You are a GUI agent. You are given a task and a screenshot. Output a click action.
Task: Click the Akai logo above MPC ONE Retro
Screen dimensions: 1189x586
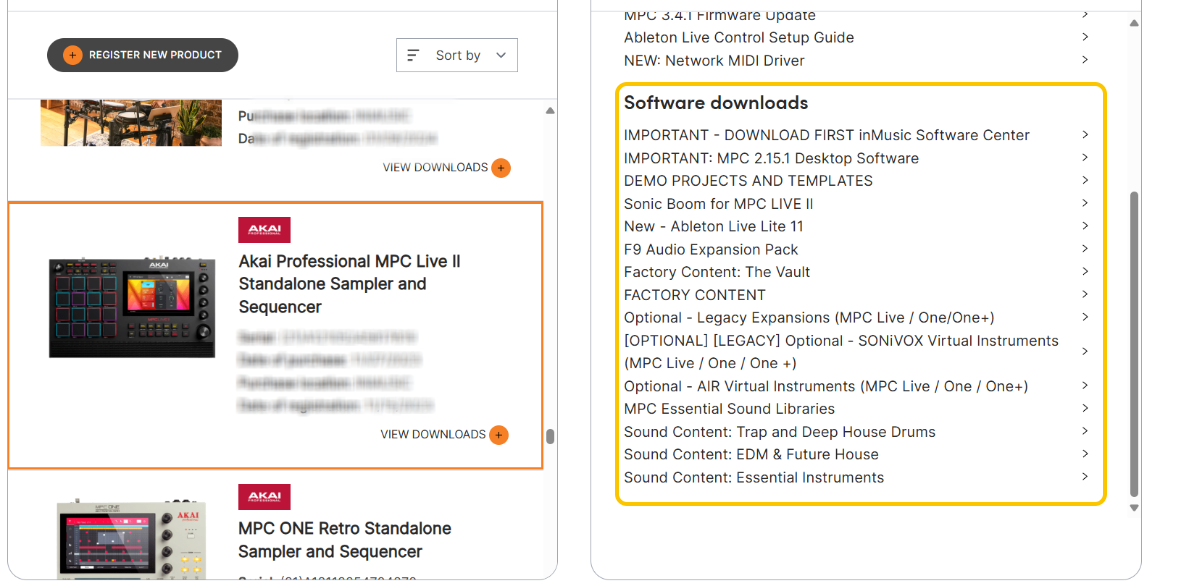click(x=264, y=497)
